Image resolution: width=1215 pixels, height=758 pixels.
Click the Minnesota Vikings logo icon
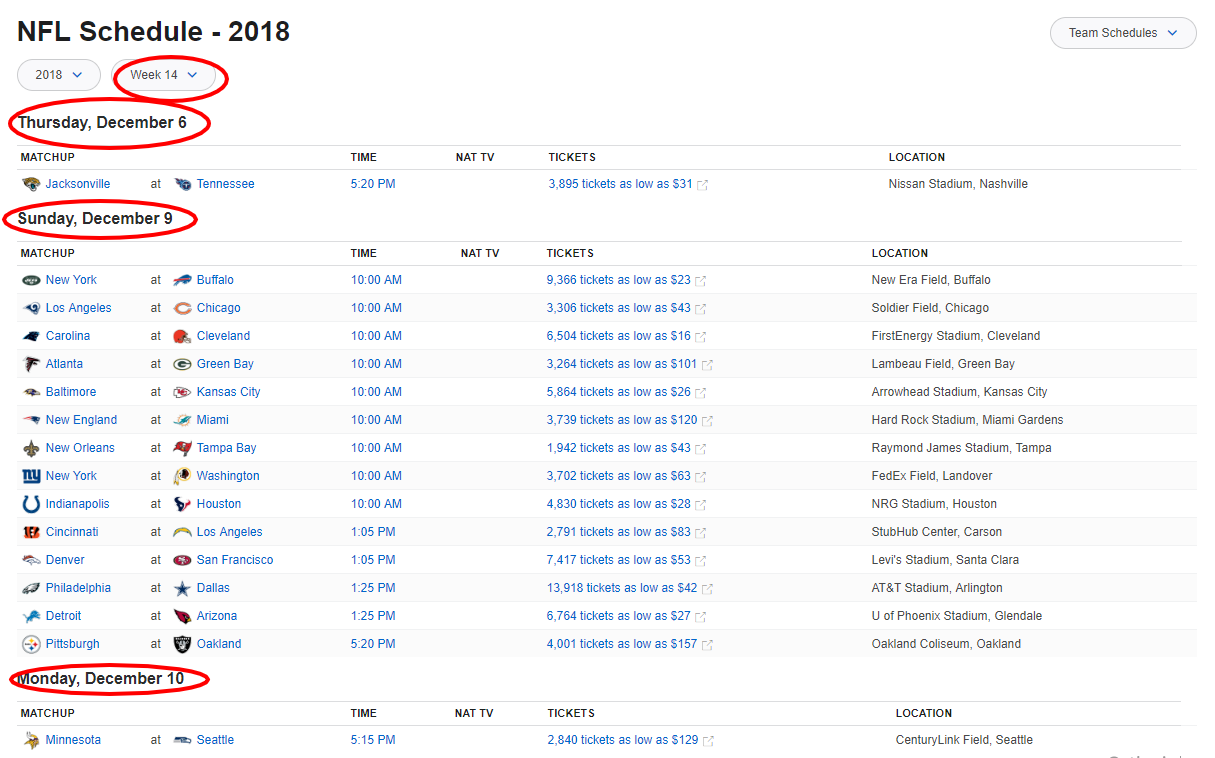(31, 740)
